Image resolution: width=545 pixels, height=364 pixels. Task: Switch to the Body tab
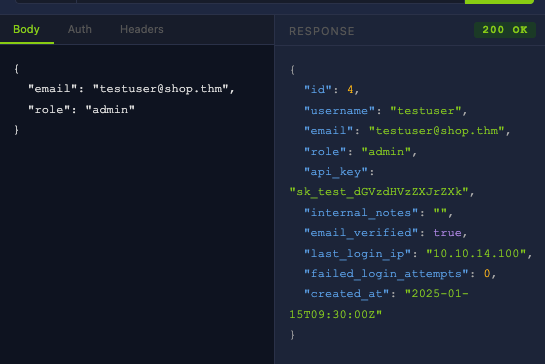click(26, 29)
